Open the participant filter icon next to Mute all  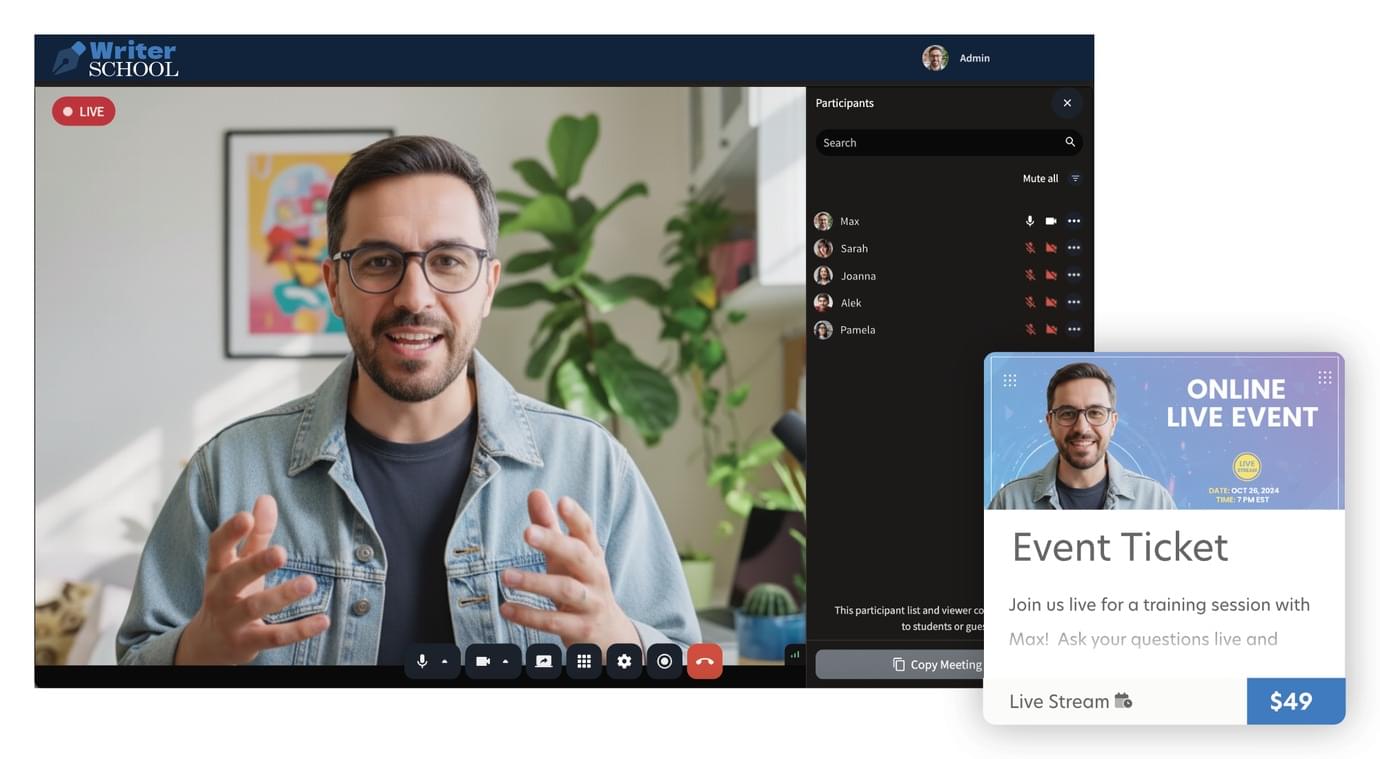click(1073, 176)
